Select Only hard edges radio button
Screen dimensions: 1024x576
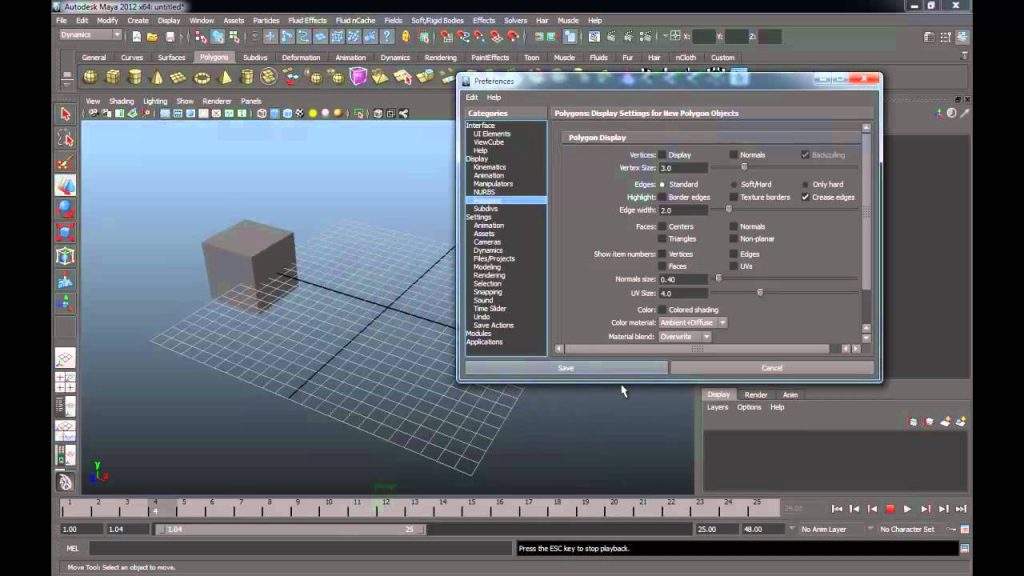pos(805,185)
